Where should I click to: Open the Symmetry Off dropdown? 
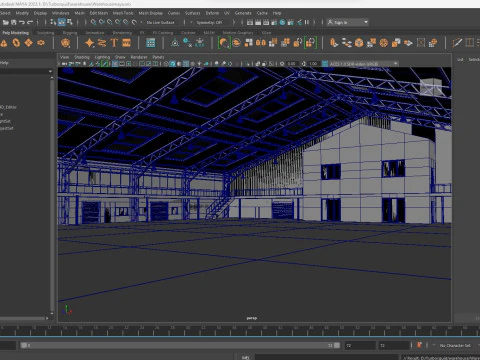[209, 22]
